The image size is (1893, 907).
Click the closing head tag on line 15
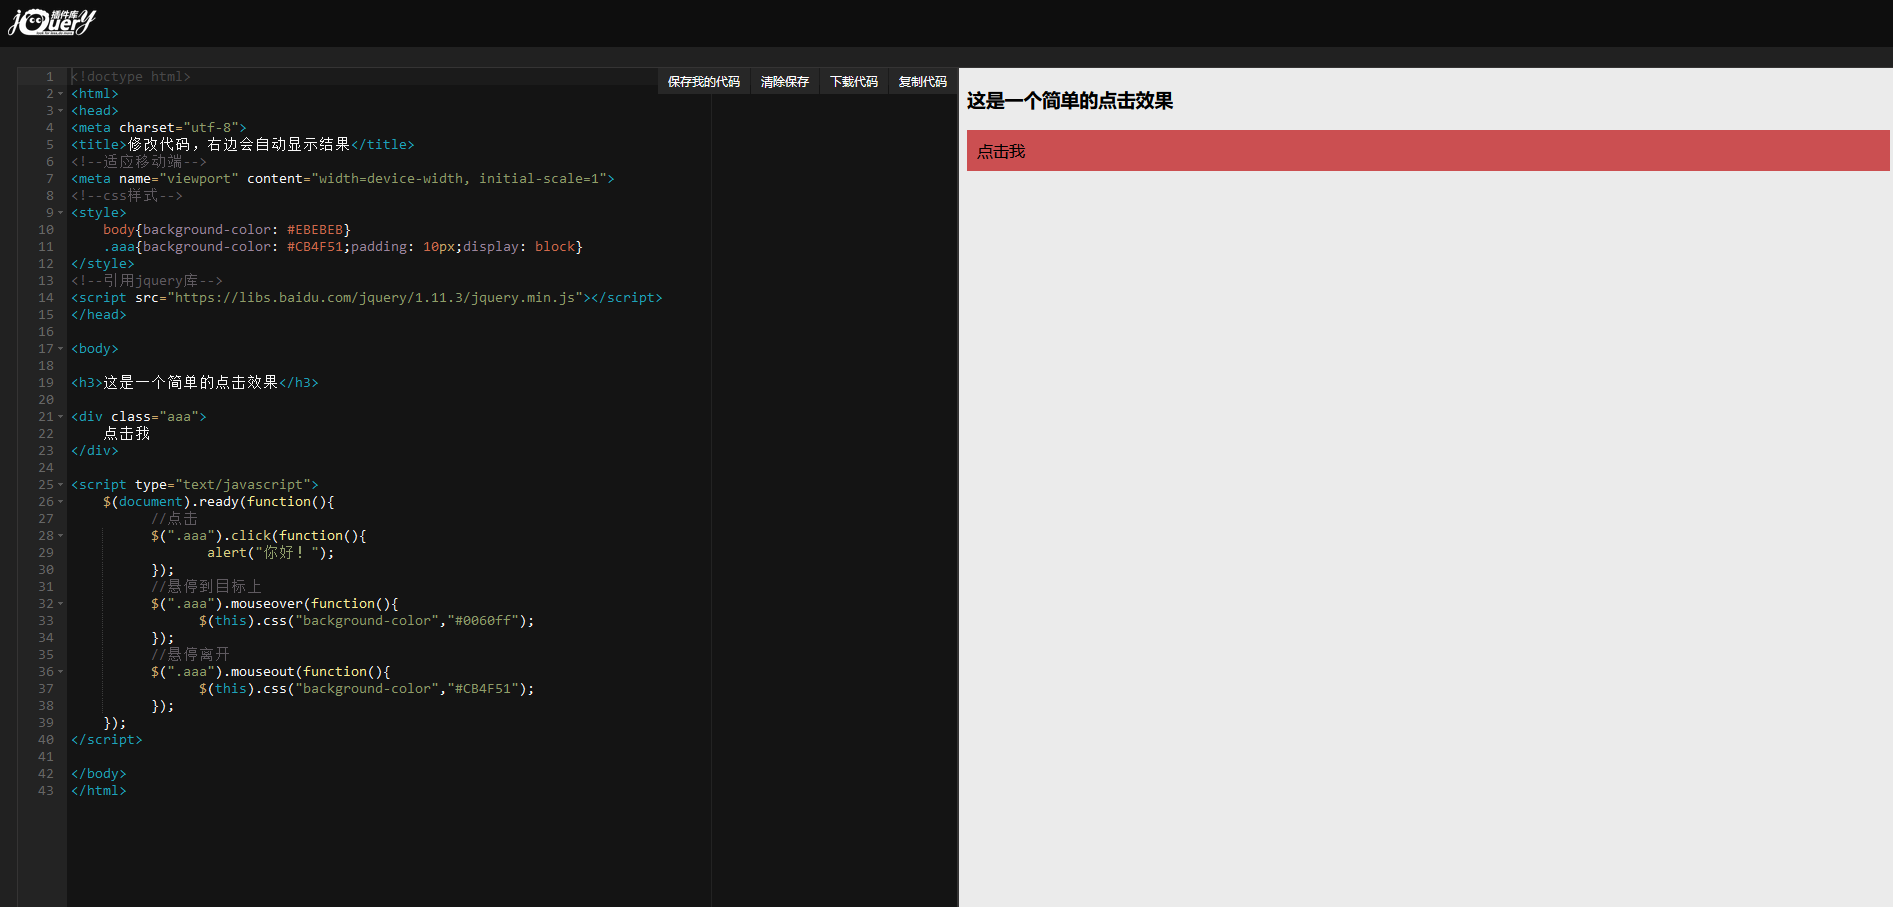click(x=99, y=315)
